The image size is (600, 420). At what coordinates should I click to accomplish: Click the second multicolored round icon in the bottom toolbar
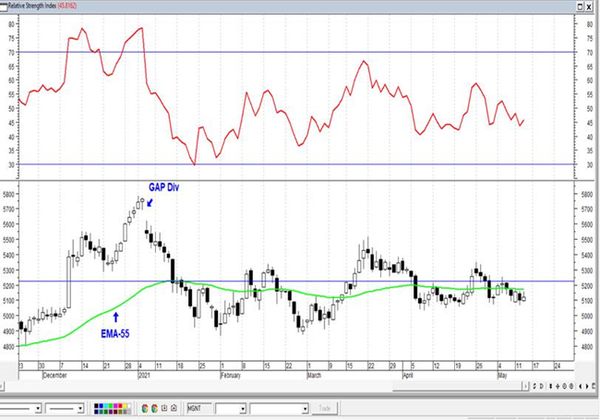(155, 408)
